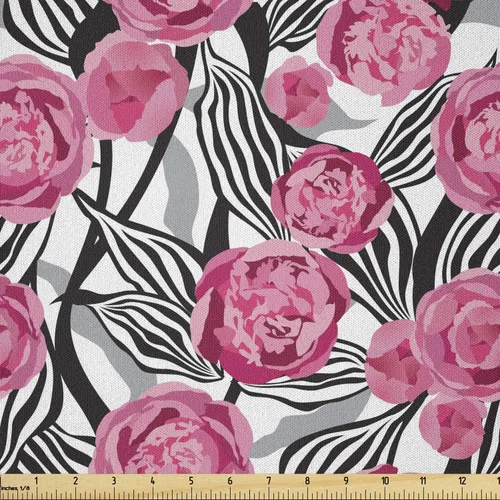Click the small pink bud near the top center

[299, 92]
